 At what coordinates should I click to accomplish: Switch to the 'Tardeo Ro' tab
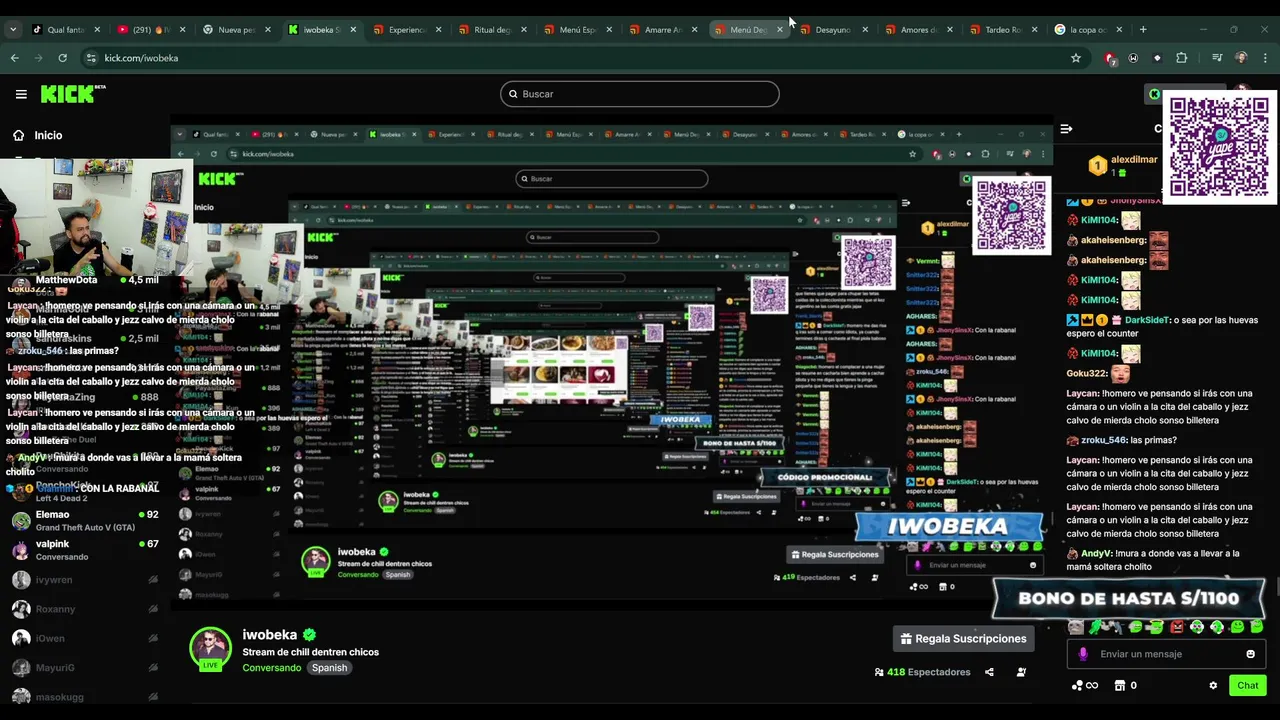click(1001, 30)
